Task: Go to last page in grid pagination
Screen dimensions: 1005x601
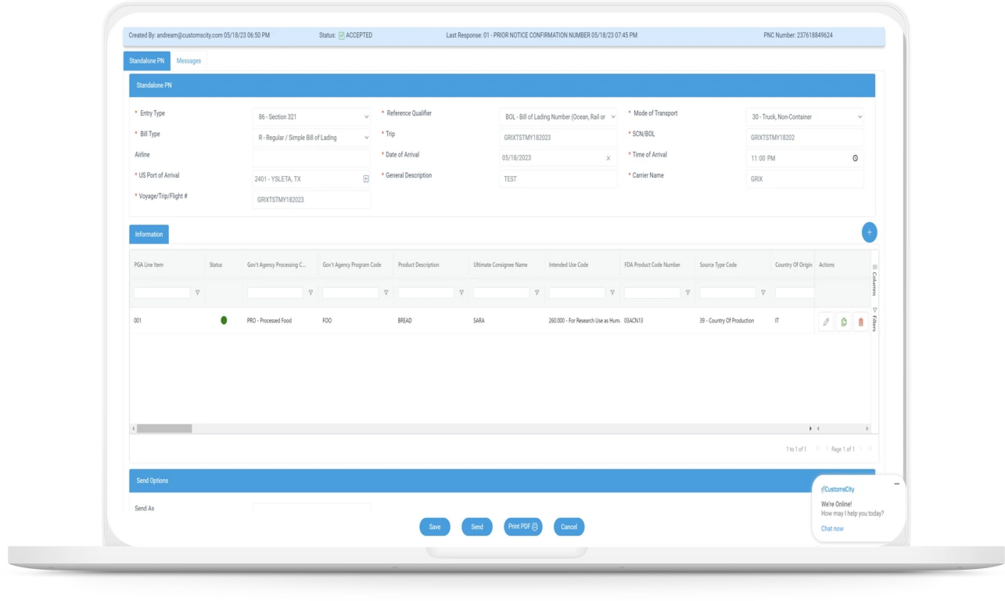Action: point(870,449)
